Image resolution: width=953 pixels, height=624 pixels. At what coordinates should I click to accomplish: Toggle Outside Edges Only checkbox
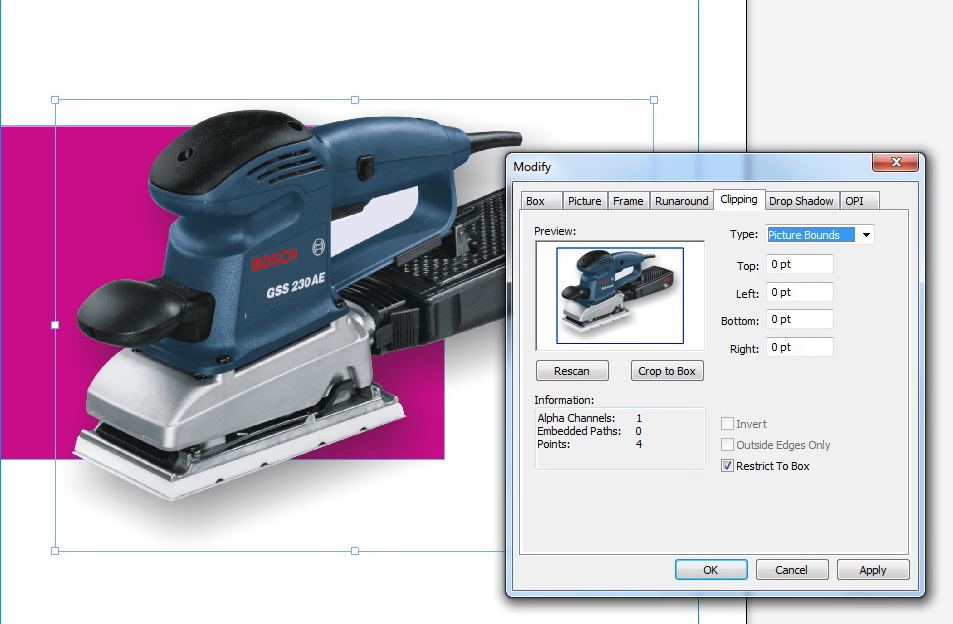[727, 445]
